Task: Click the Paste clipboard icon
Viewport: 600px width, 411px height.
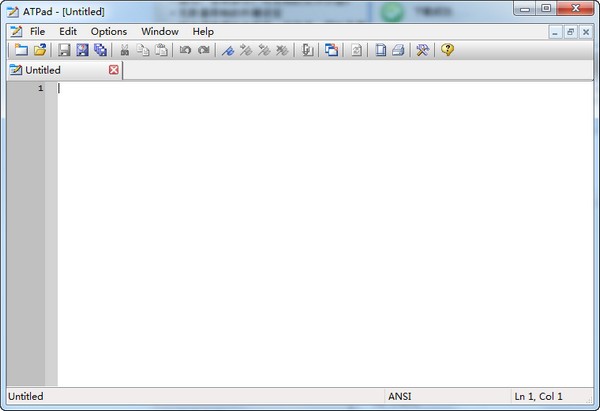Action: [x=161, y=50]
